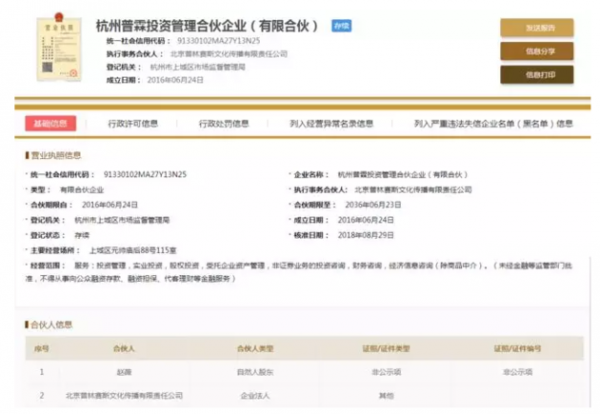Click the 经营范围 business scope paragraph
Viewport: 600px width, 414px height.
[x=298, y=272]
